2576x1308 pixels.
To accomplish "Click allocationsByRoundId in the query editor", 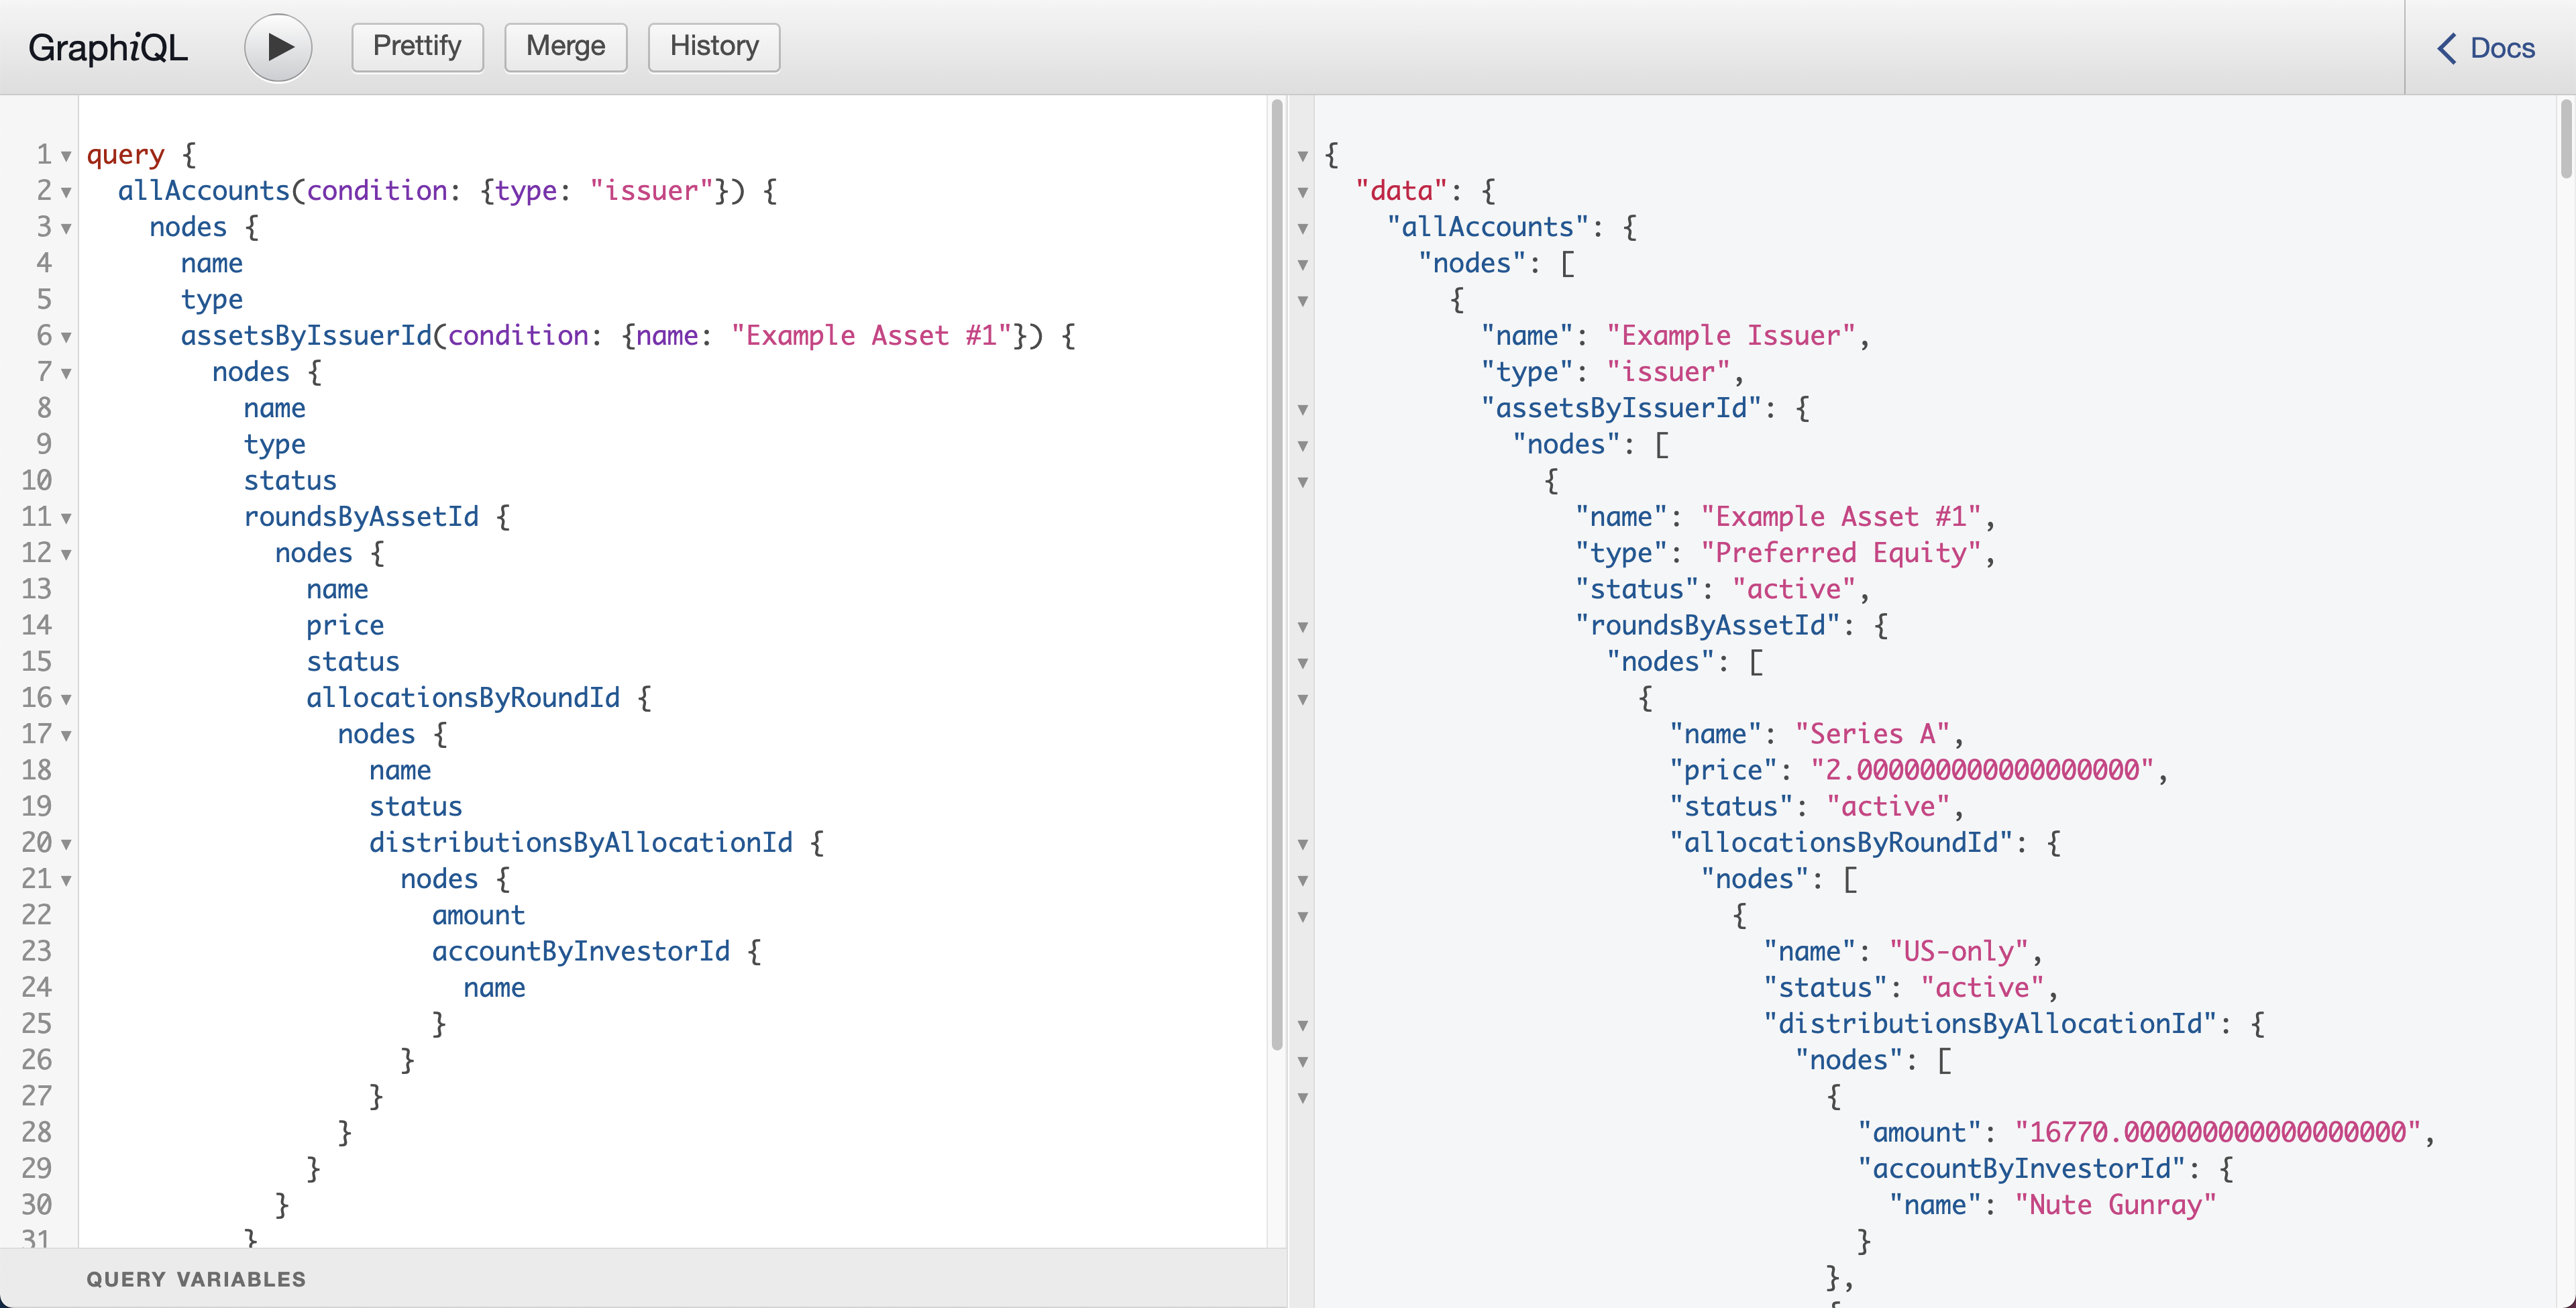I will point(463,698).
